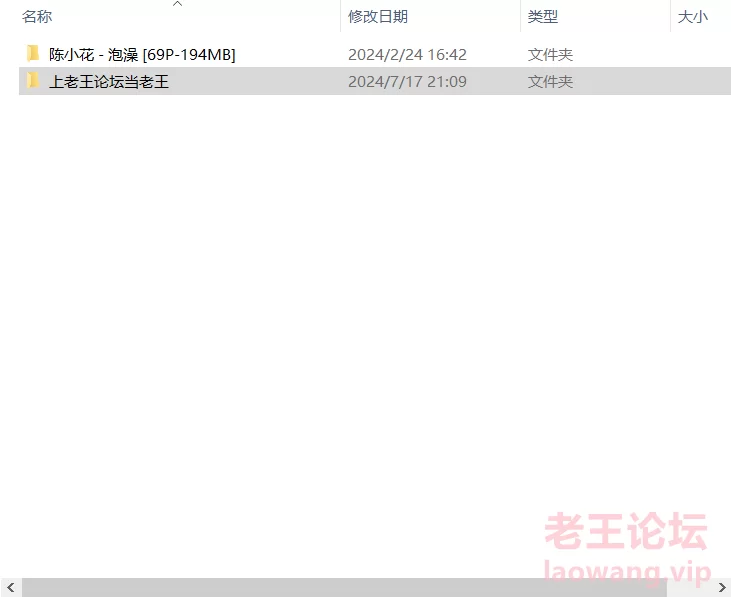Select the folder icon for 陈小花 - 泡澡
The width and height of the screenshot is (731, 597).
tap(33, 54)
